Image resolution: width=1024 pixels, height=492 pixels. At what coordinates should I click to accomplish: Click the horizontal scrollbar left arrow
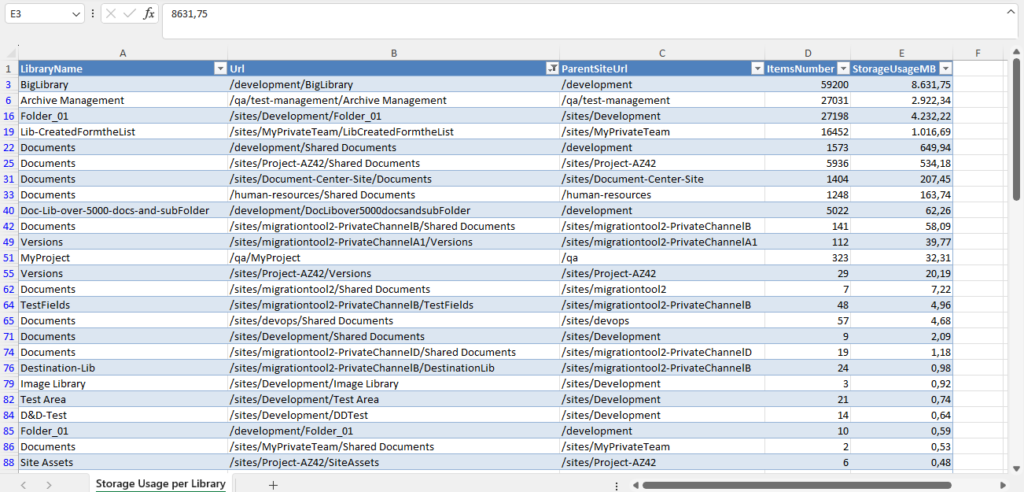click(634, 485)
